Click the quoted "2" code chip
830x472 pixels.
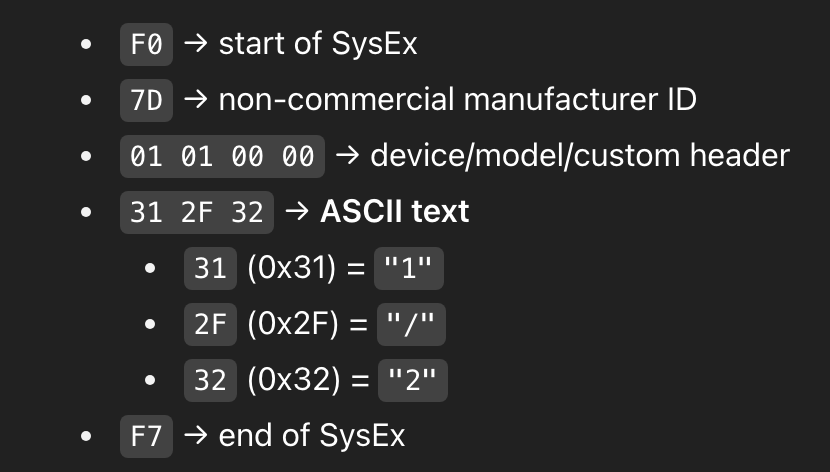(413, 380)
